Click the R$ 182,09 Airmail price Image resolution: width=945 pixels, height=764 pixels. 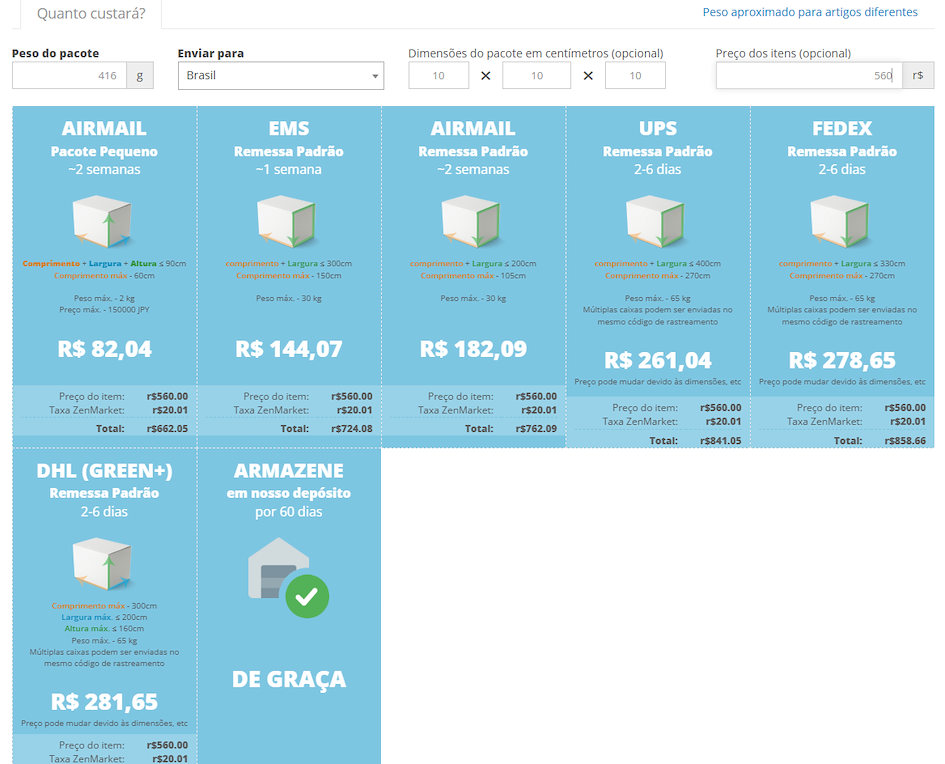tap(473, 349)
